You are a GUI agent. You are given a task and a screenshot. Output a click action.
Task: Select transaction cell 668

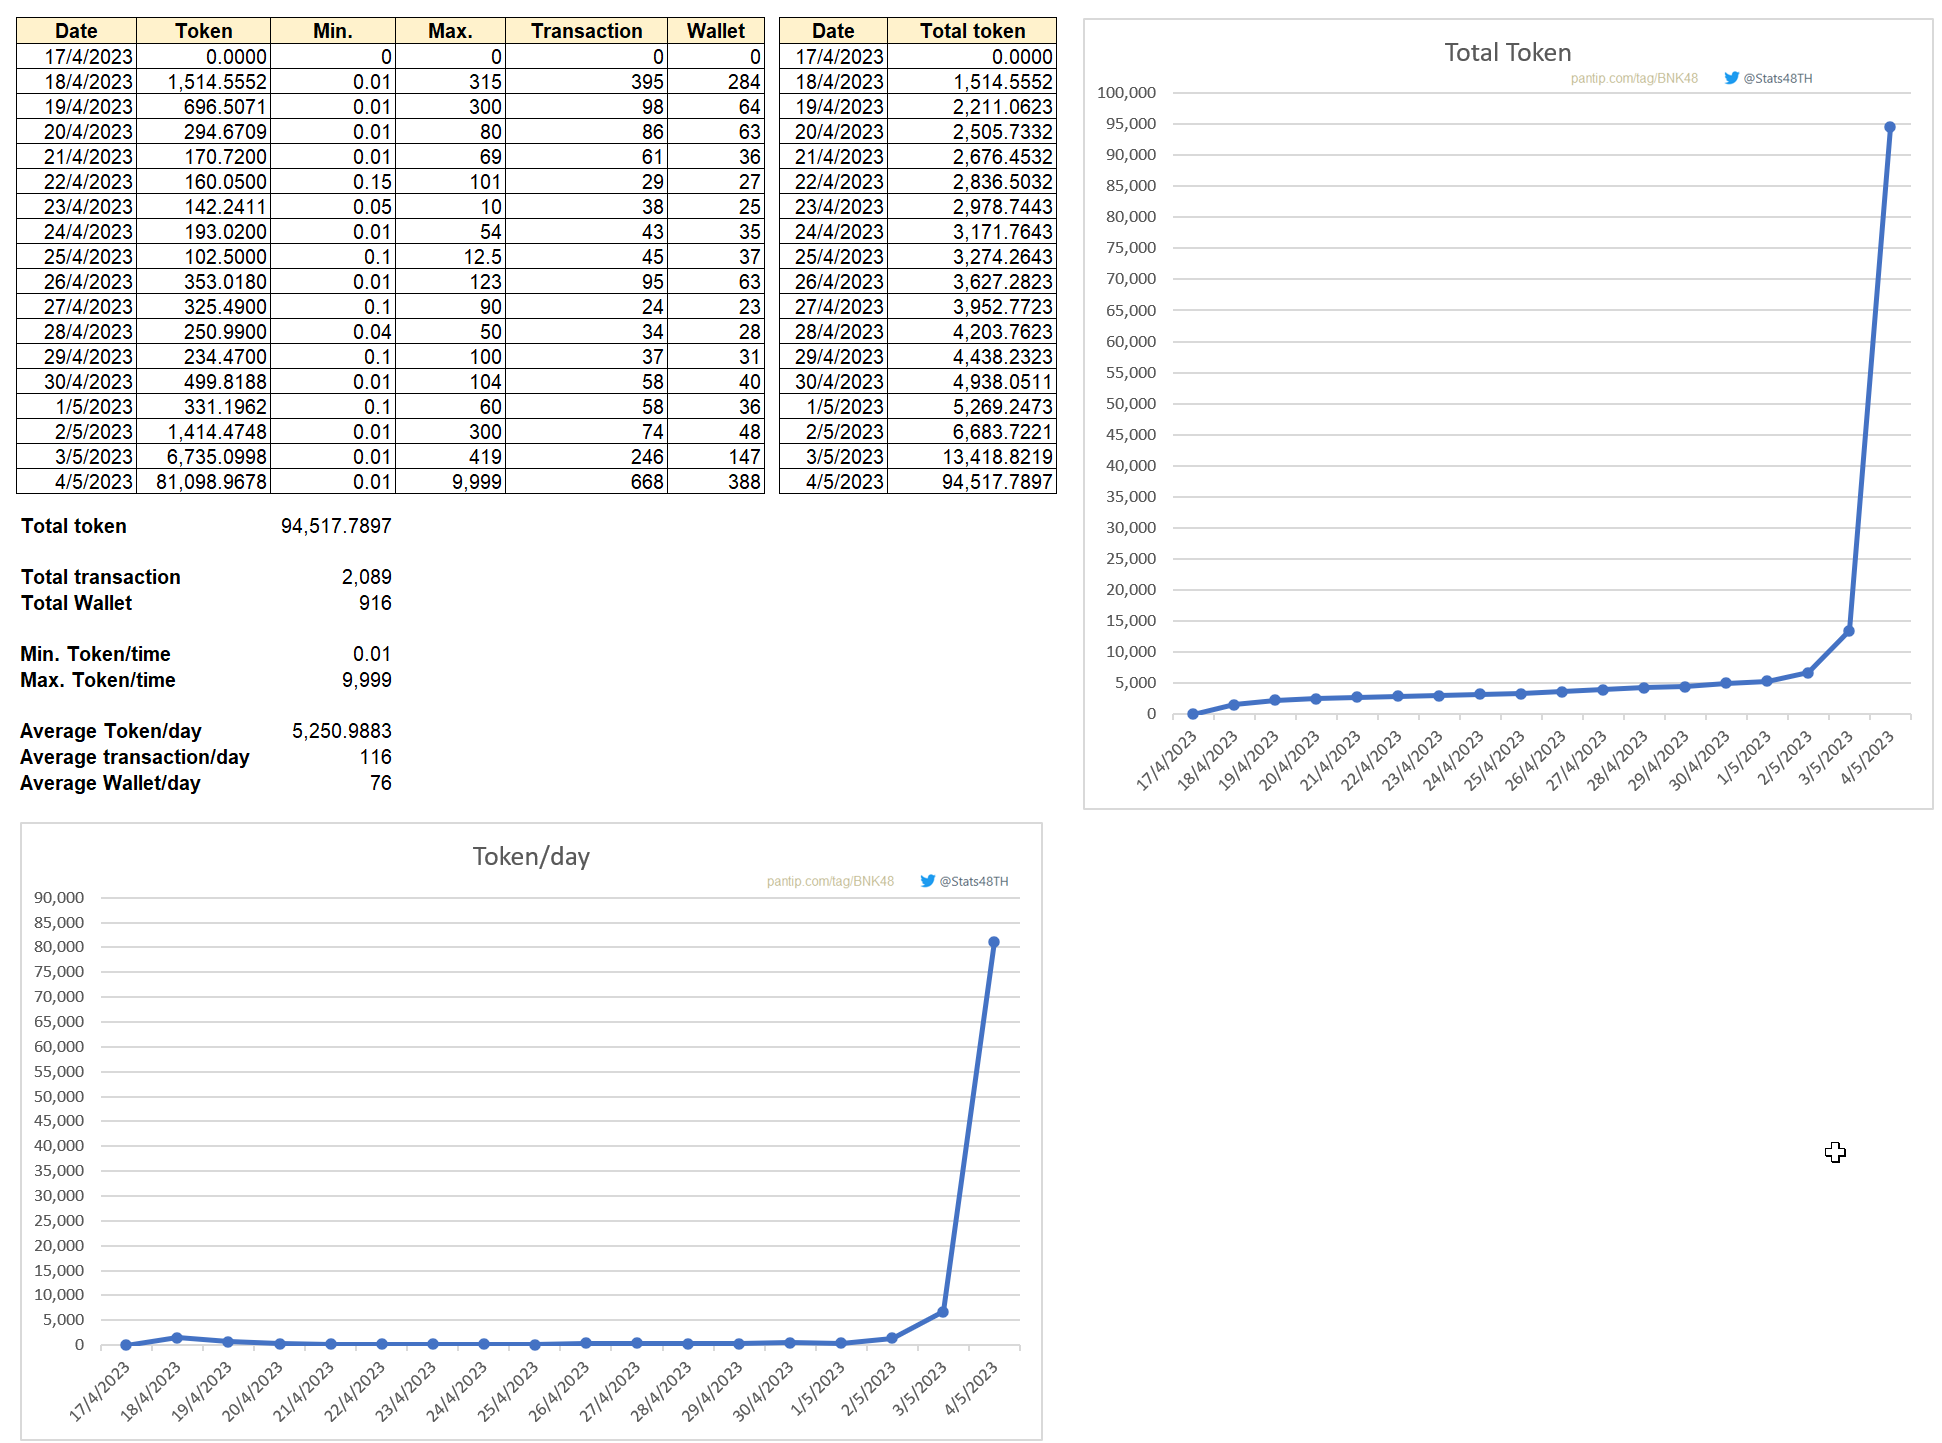(x=587, y=481)
